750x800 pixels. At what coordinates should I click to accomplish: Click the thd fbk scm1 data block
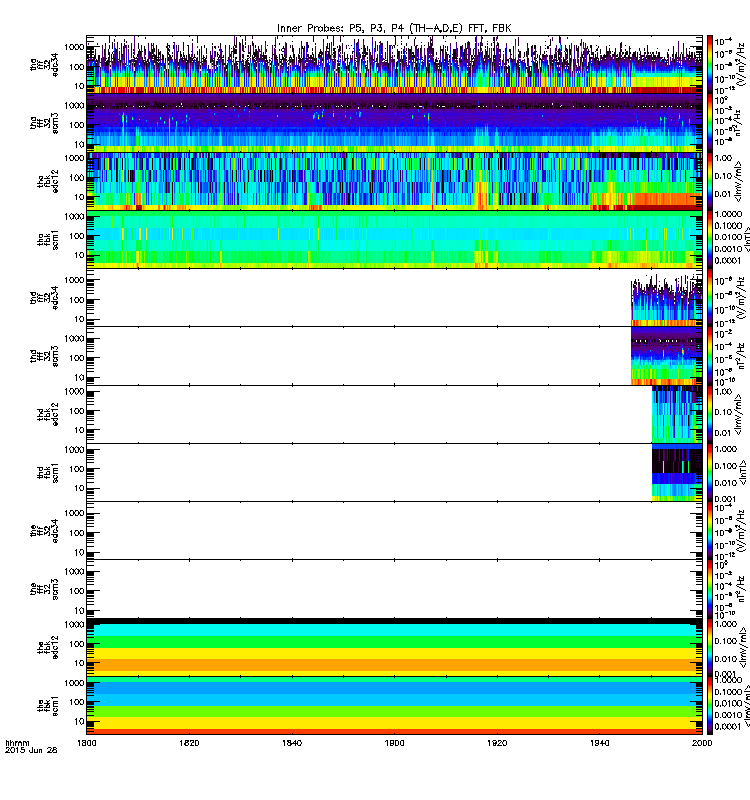coord(677,473)
